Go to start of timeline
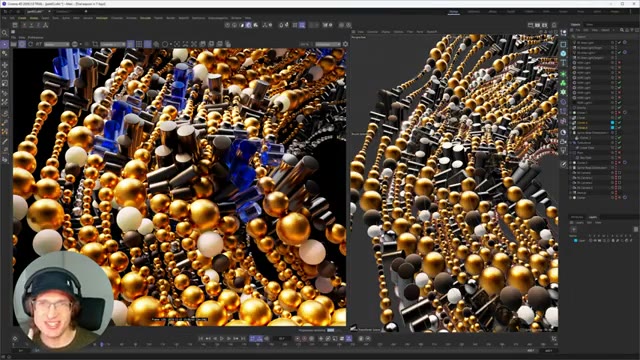The width and height of the screenshot is (640, 360). click(201, 338)
